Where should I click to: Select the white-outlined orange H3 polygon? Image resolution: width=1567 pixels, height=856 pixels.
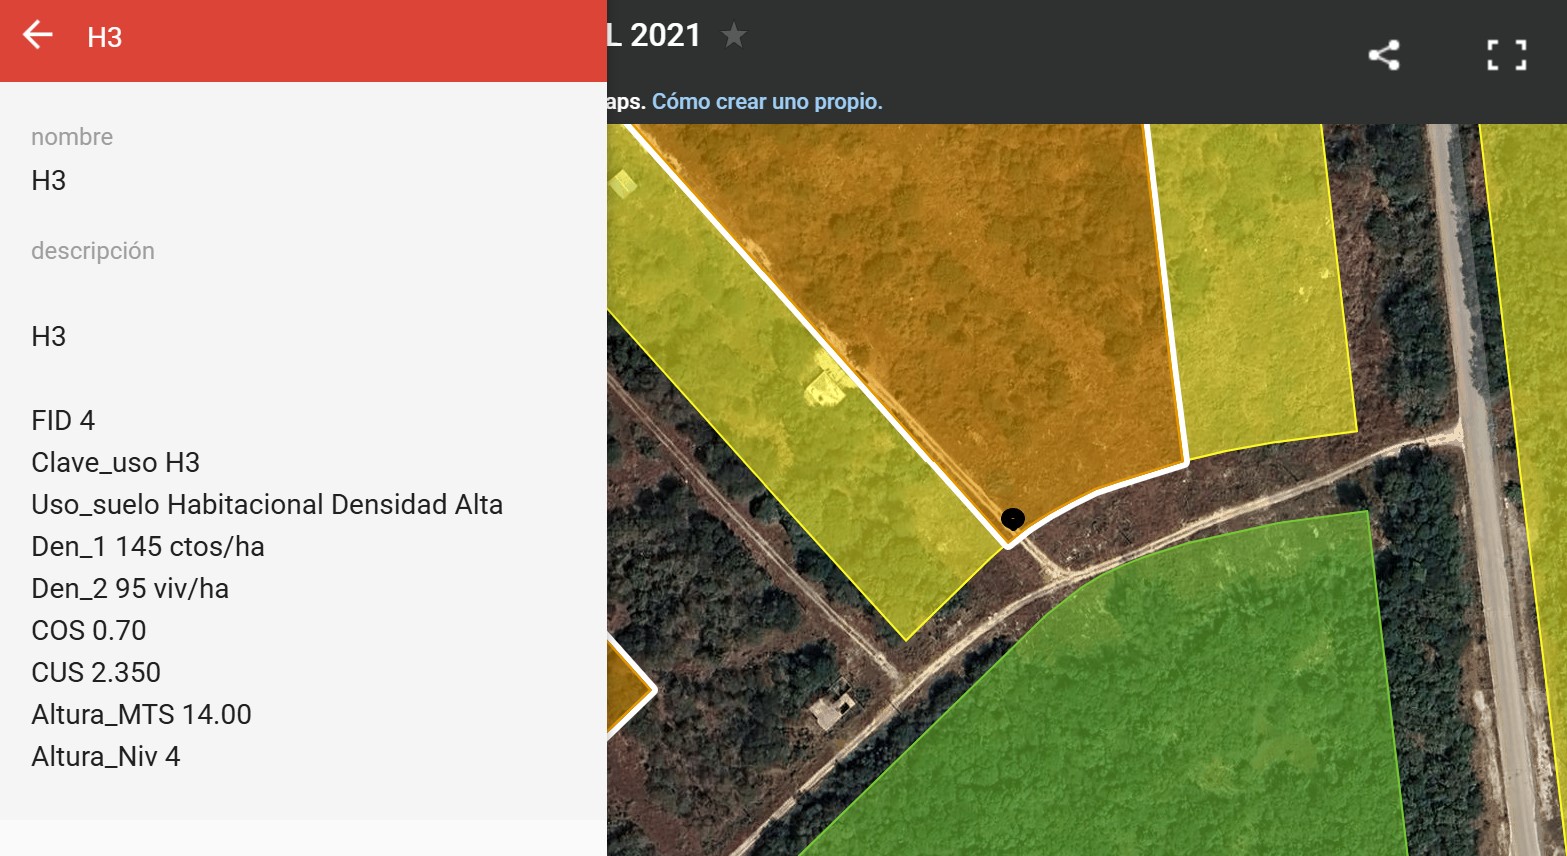(960, 300)
